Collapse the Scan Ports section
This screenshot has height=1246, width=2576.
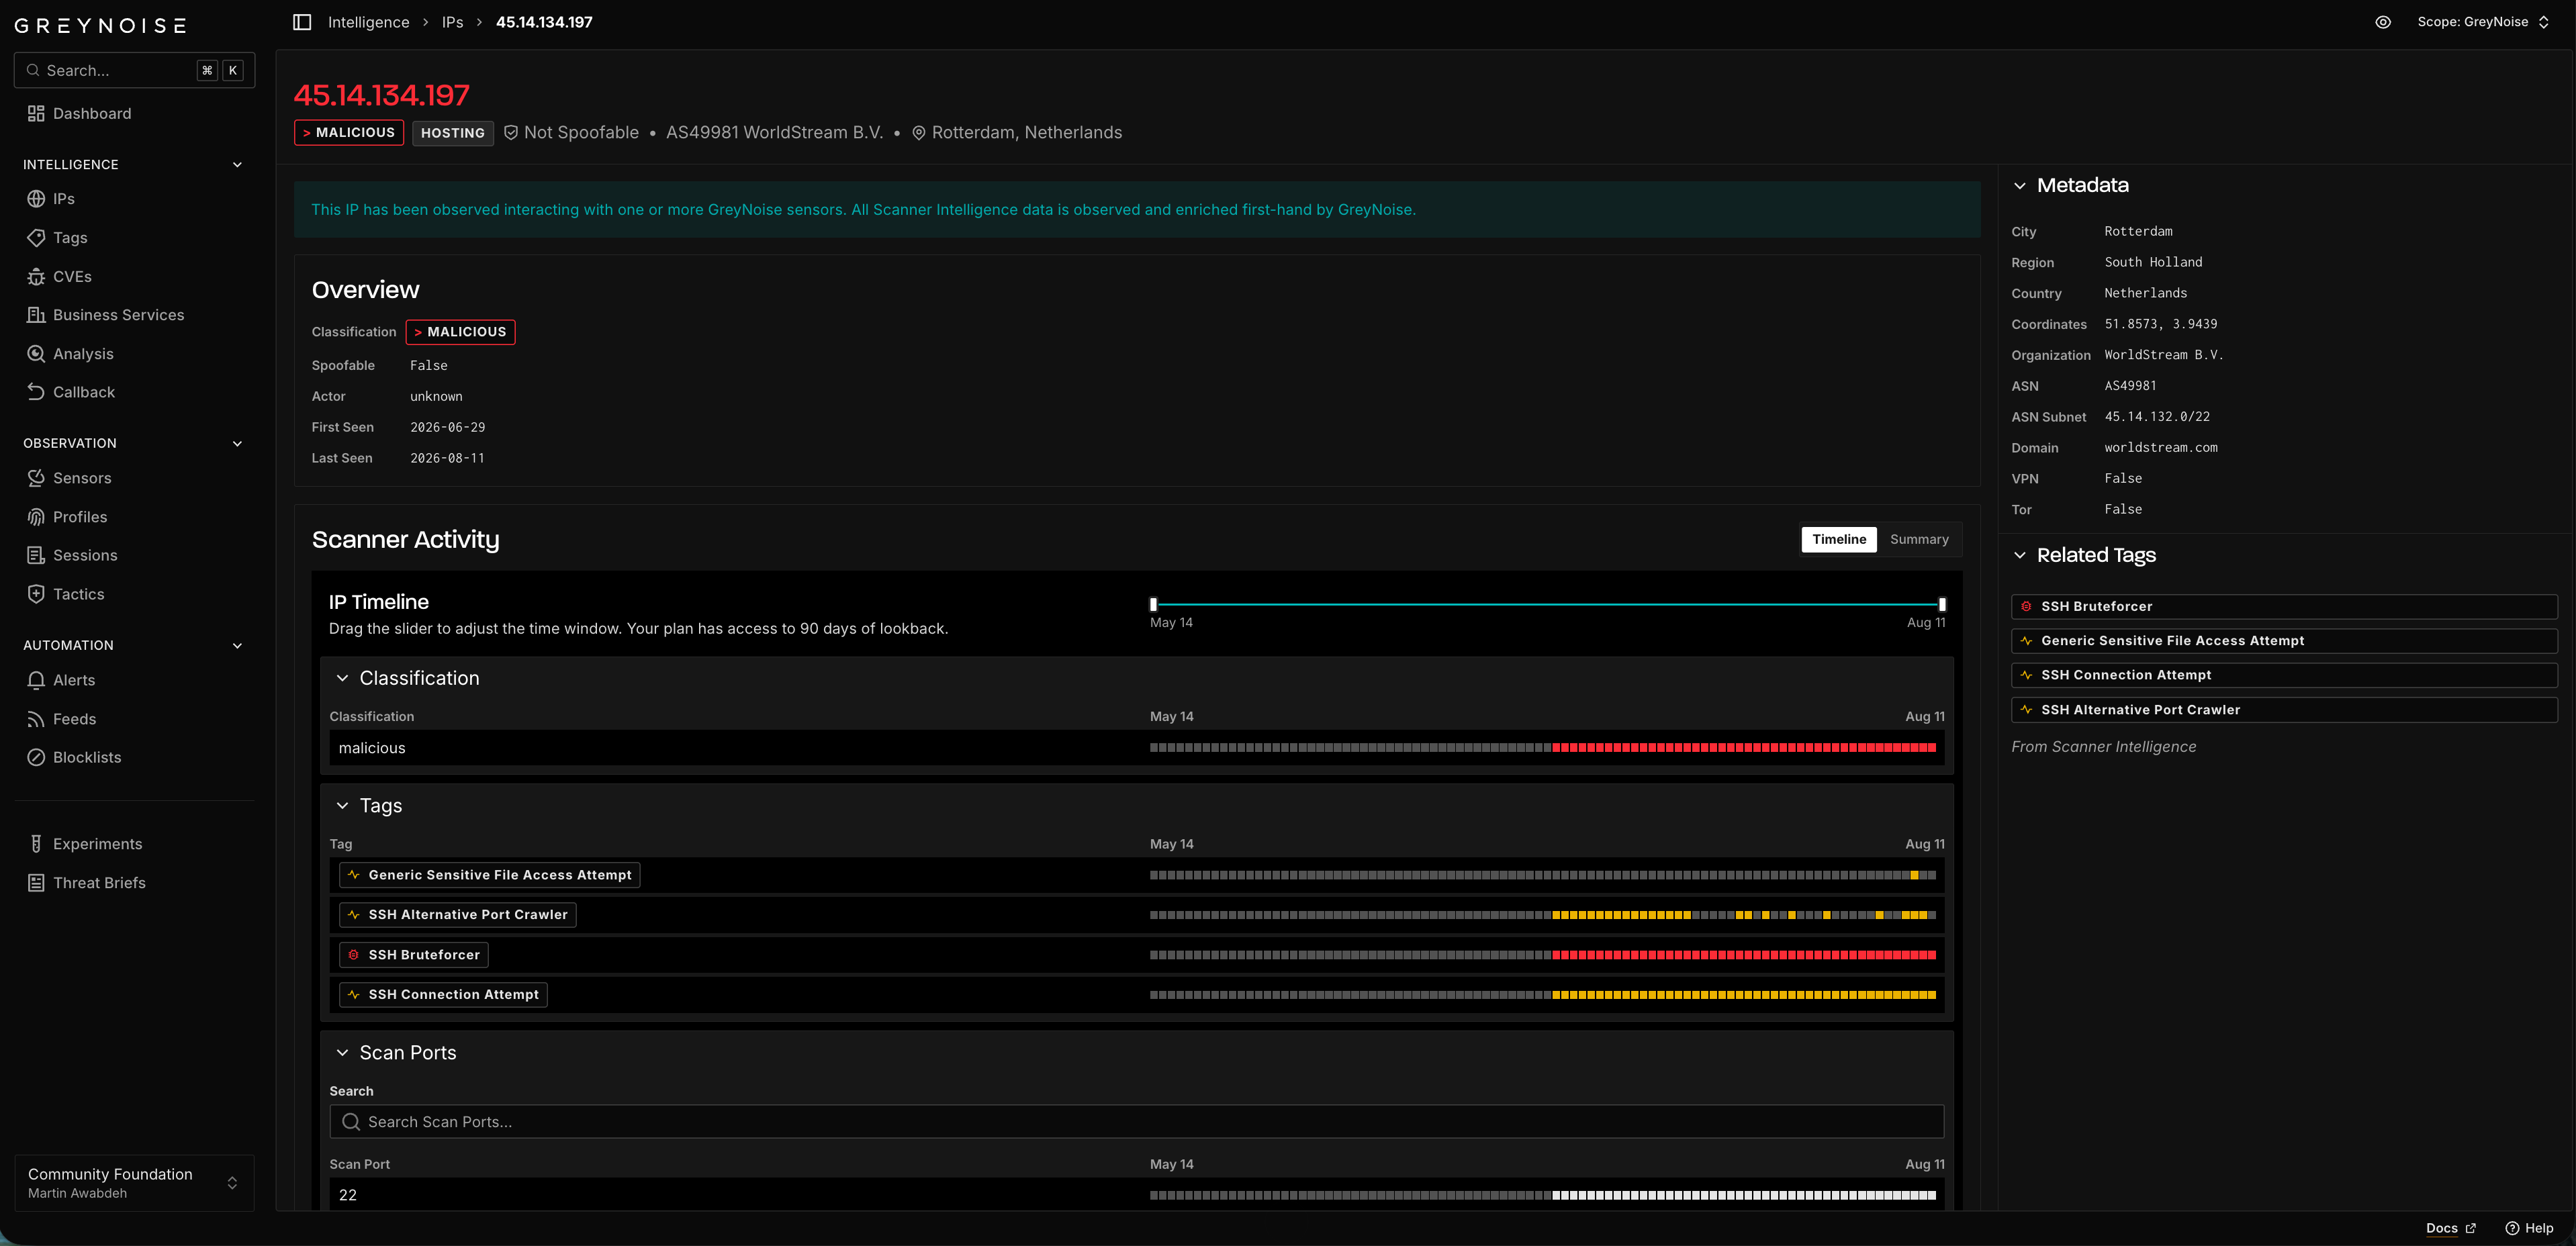pyautogui.click(x=342, y=1053)
